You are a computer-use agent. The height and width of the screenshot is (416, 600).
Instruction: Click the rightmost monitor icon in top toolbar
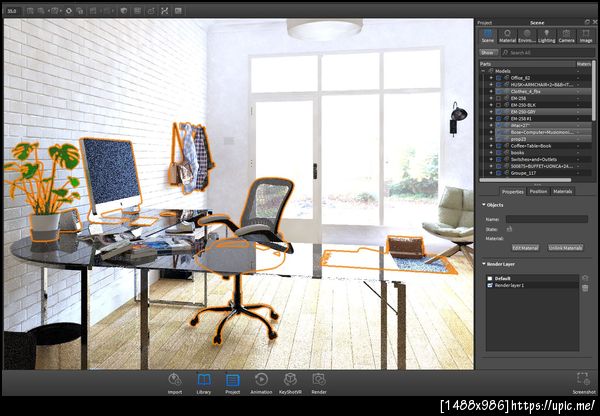coord(178,11)
